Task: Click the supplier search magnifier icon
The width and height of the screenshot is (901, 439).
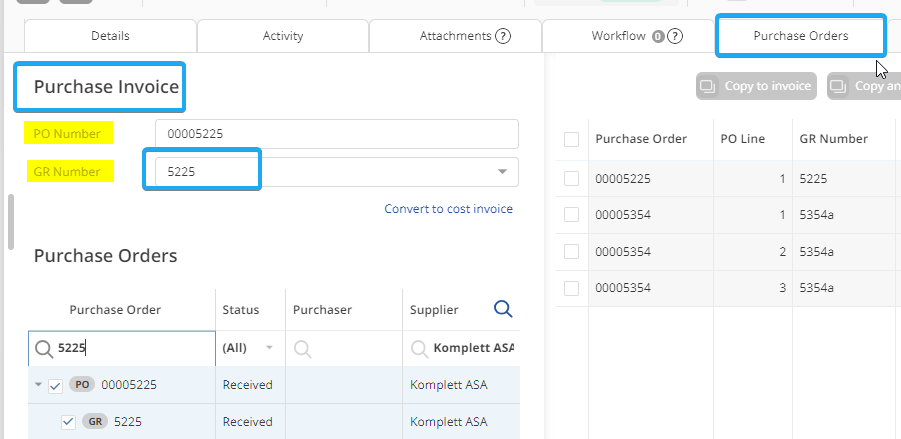Action: point(503,310)
